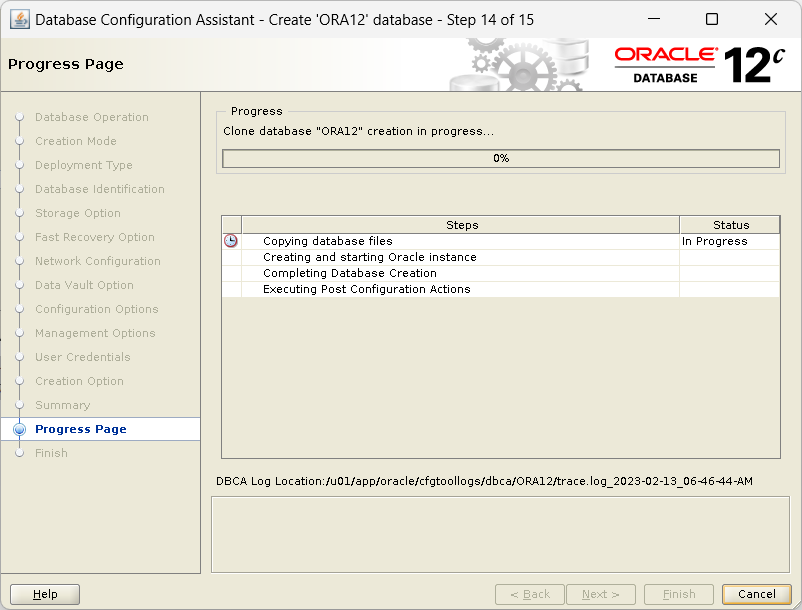Image resolution: width=802 pixels, height=610 pixels.
Task: Click the Java application icon in title bar
Action: click(19, 20)
